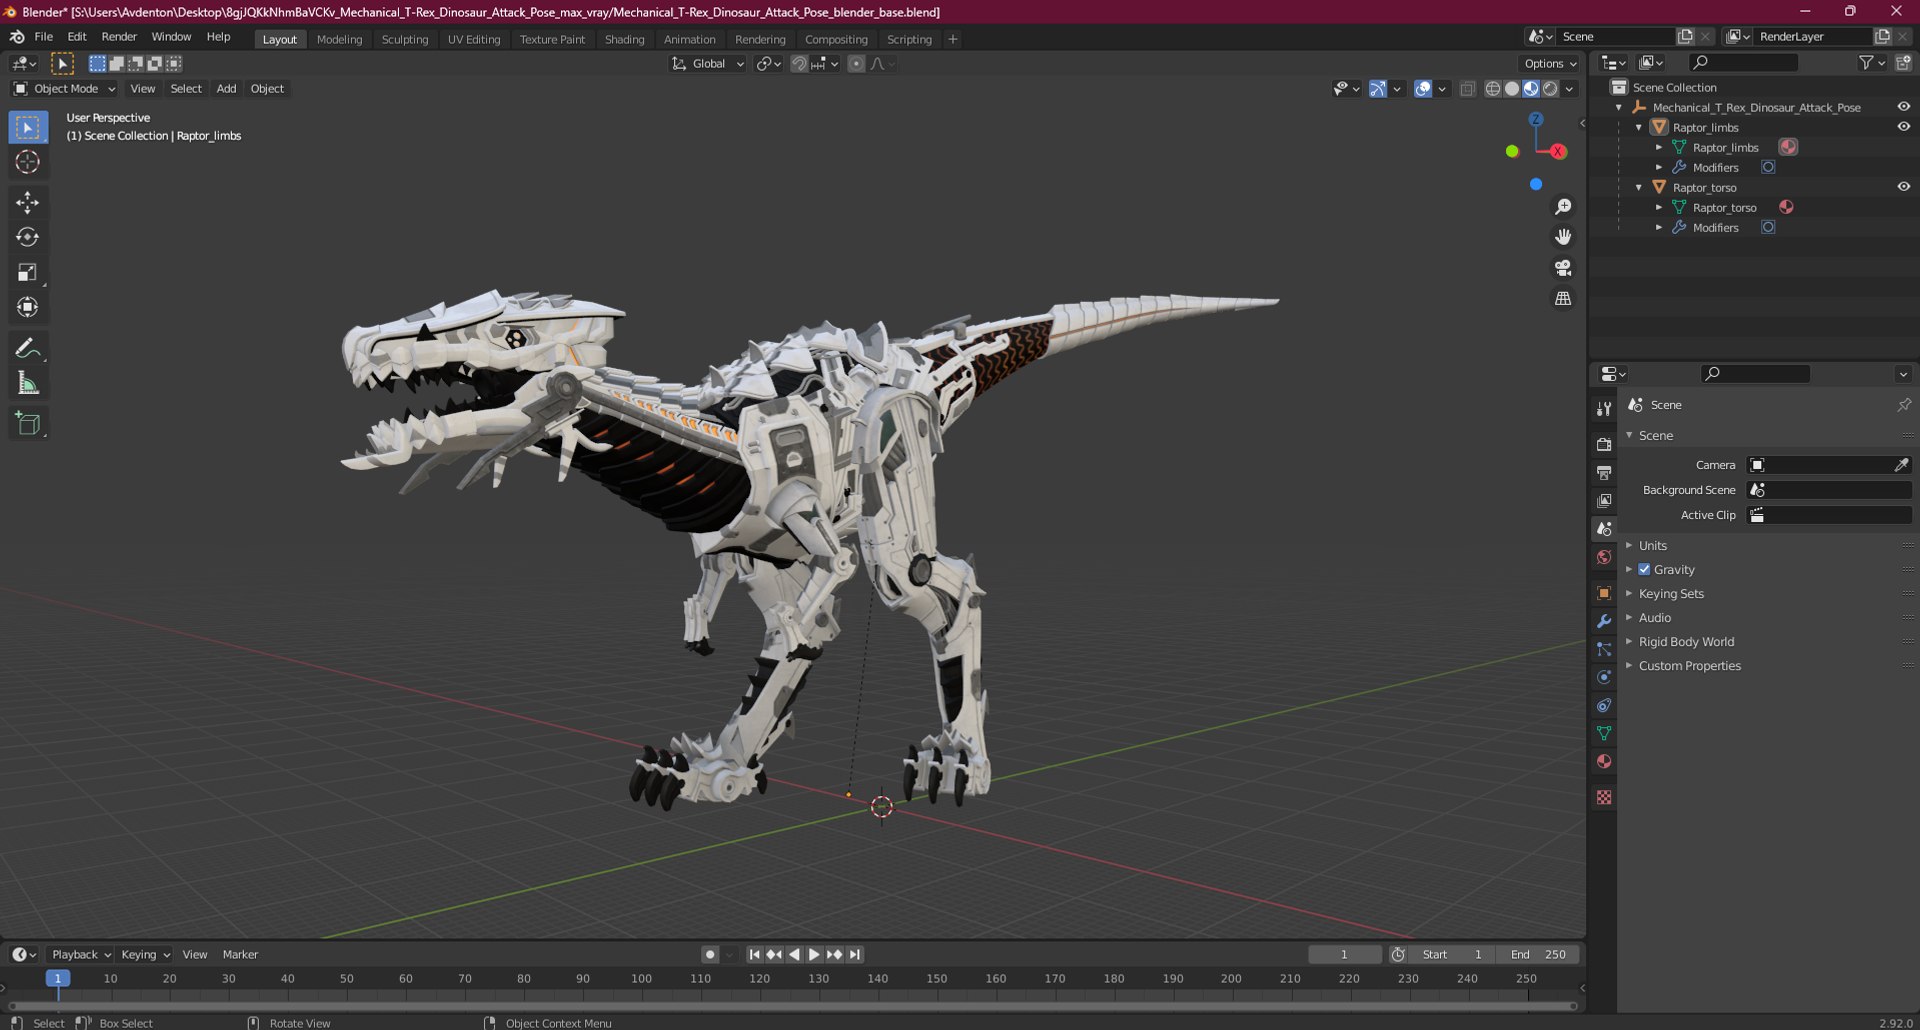Open timeline Marker menu
The image size is (1920, 1030).
coord(240,954)
